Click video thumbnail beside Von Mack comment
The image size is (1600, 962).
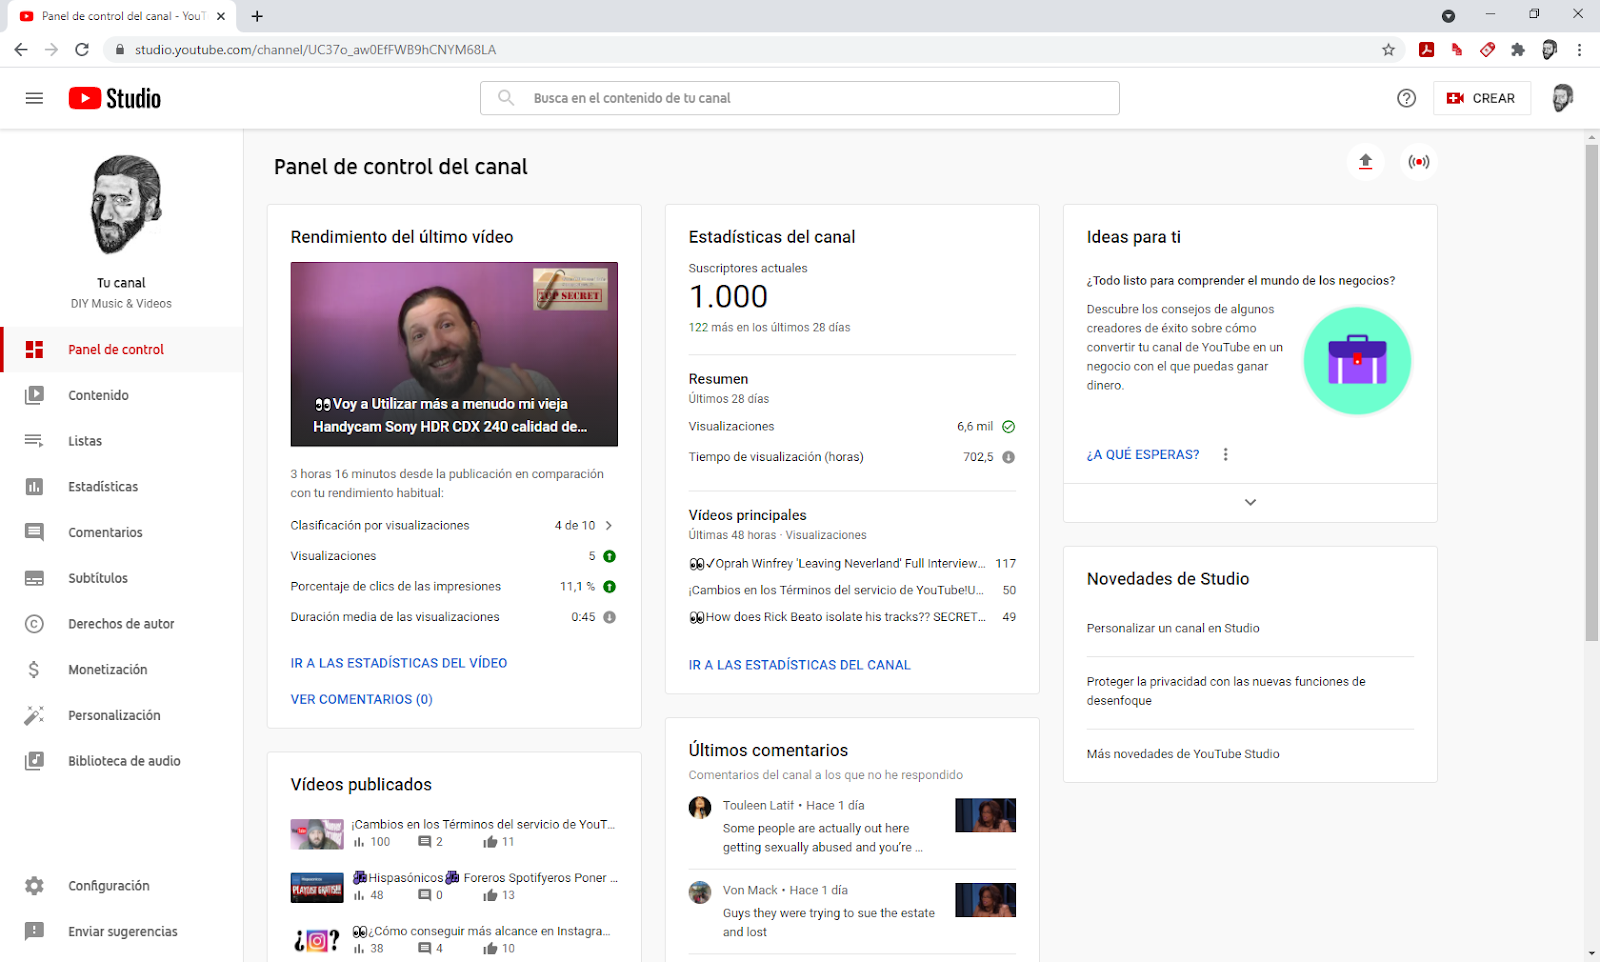(x=985, y=900)
